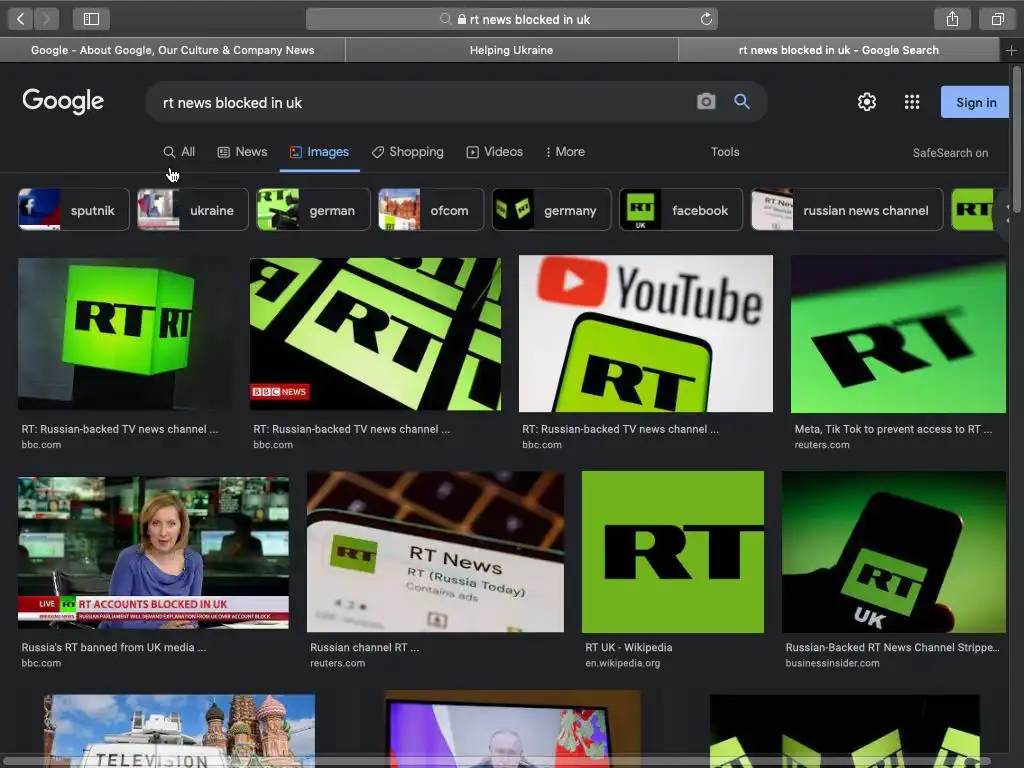
Task: Filter images by the facebook chip
Action: pos(680,210)
